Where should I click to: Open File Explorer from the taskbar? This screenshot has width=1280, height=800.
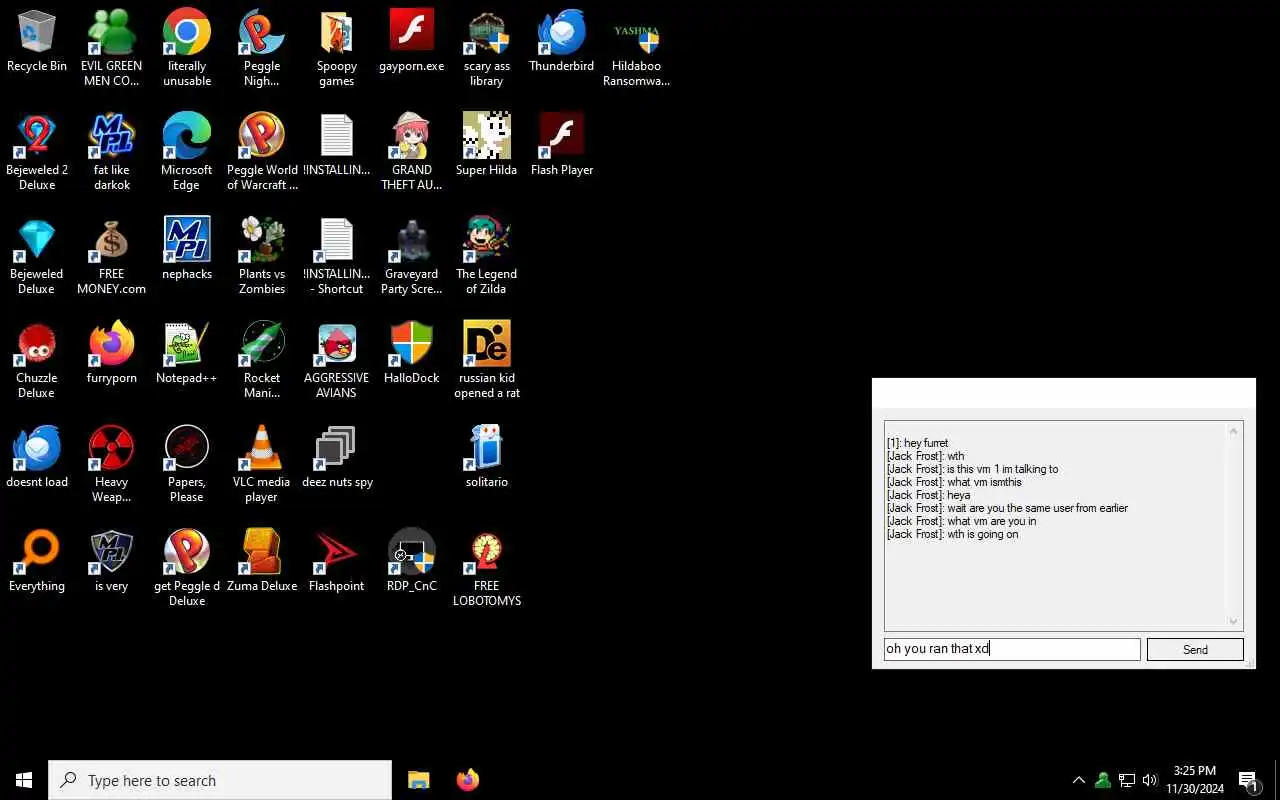click(x=418, y=780)
